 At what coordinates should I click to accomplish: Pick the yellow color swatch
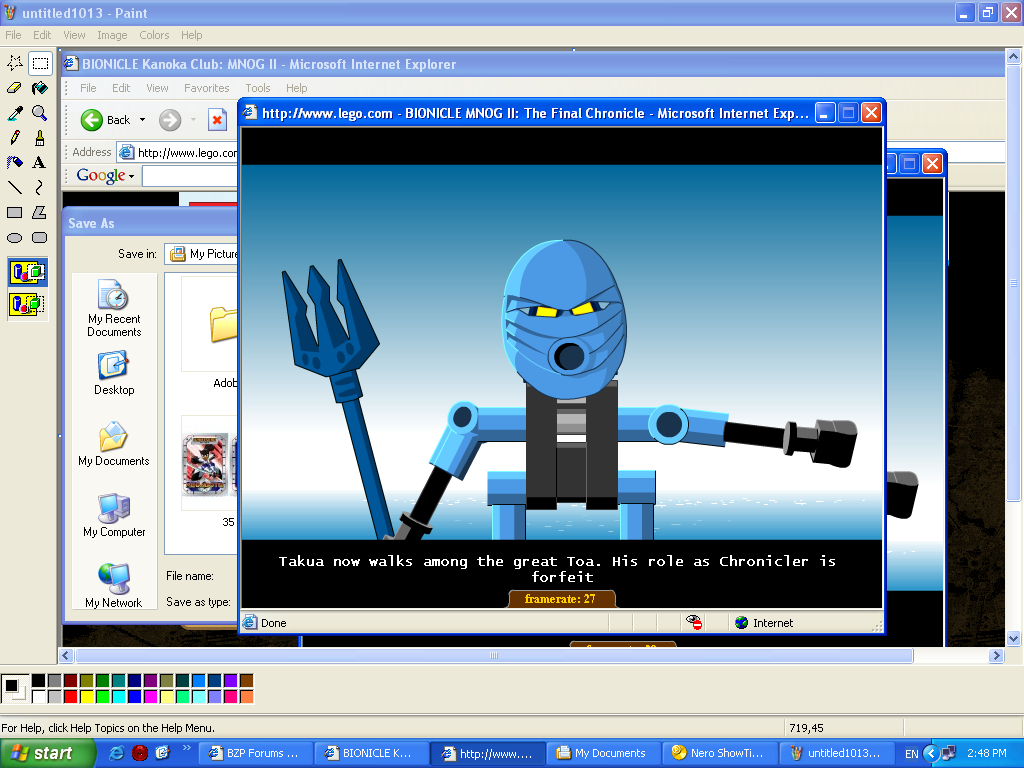[86, 696]
